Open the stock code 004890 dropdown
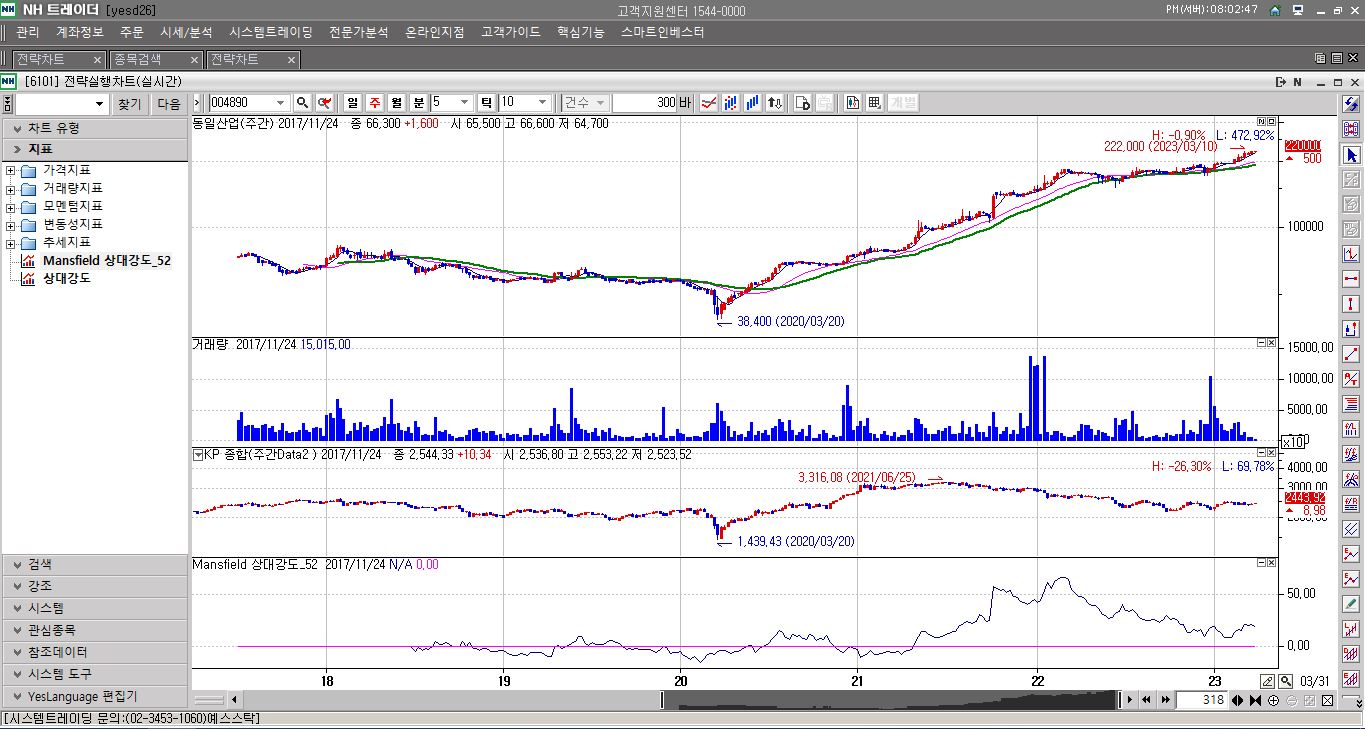Image resolution: width=1365 pixels, height=729 pixels. point(279,103)
